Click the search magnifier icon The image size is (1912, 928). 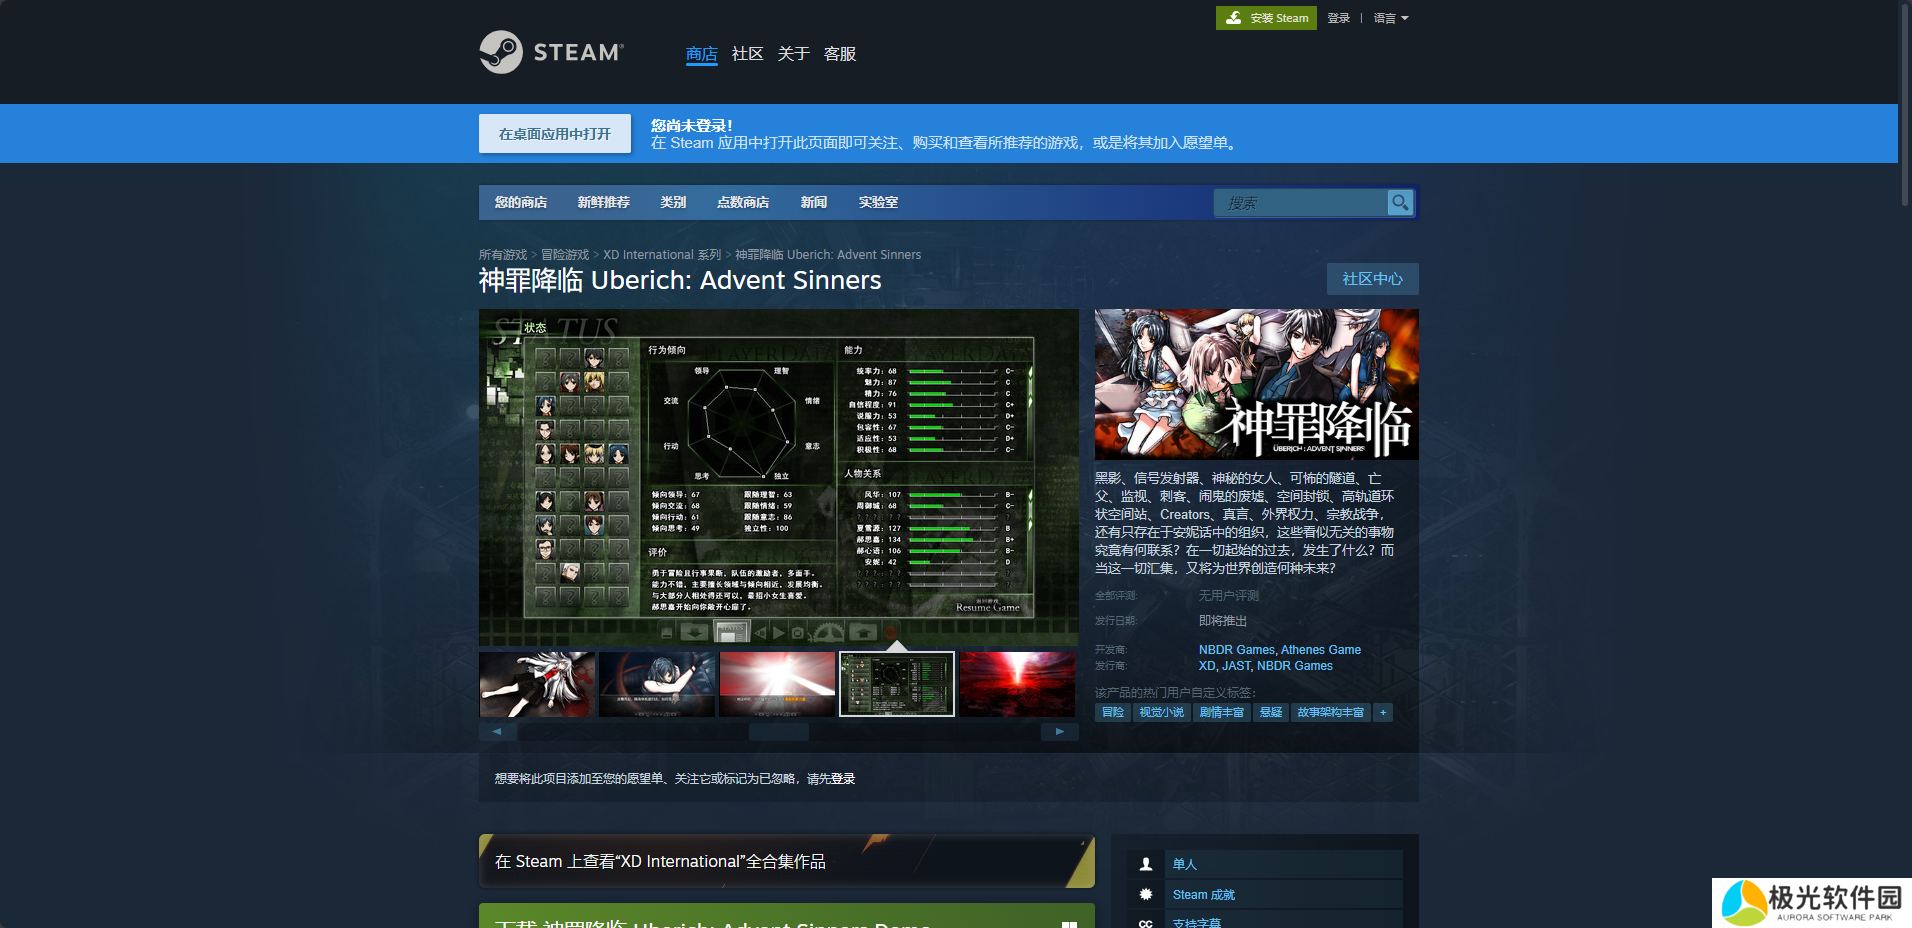pyautogui.click(x=1400, y=202)
